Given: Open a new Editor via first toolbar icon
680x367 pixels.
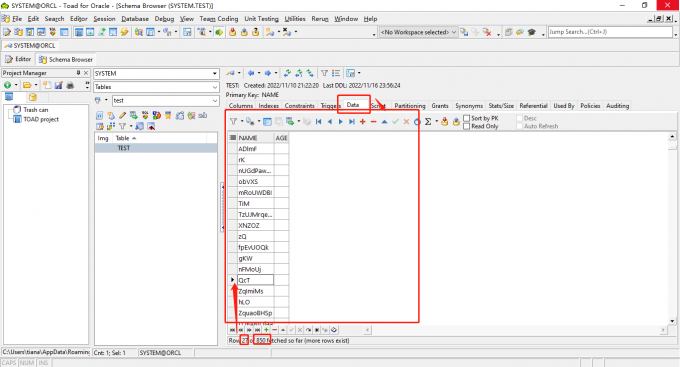Looking at the screenshot, I should 7,32.
